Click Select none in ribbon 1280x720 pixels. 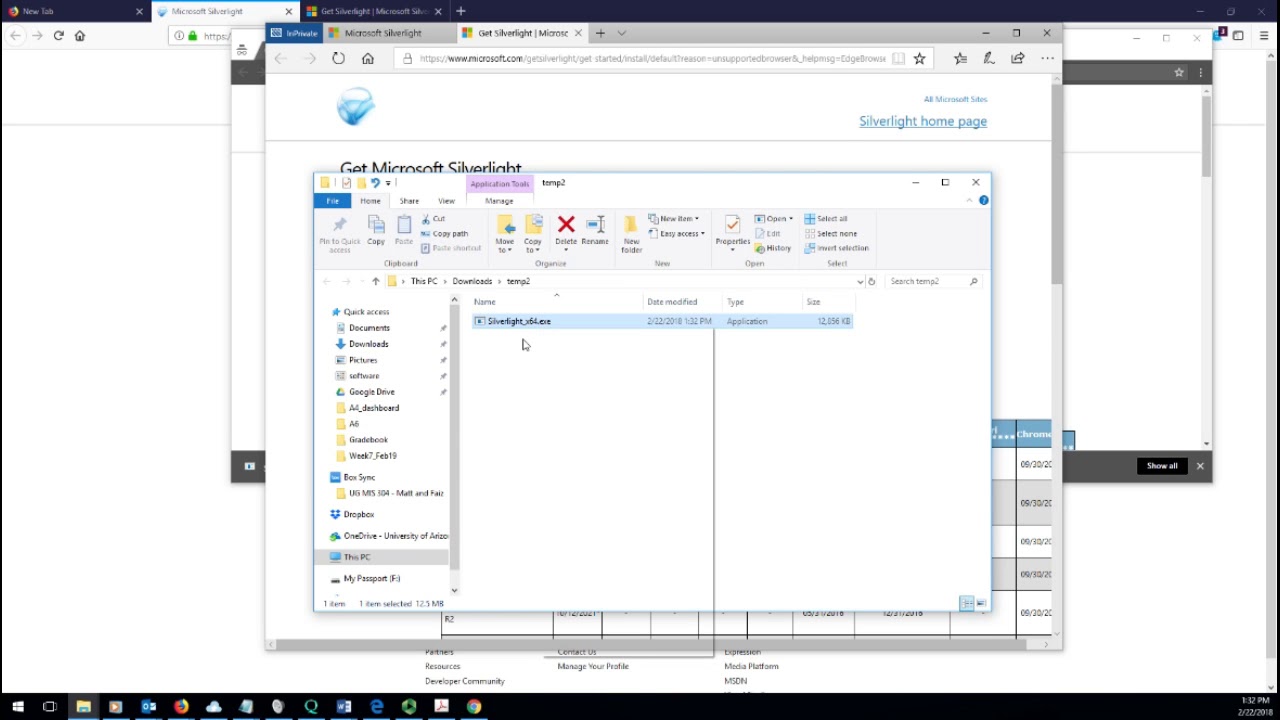click(x=831, y=233)
